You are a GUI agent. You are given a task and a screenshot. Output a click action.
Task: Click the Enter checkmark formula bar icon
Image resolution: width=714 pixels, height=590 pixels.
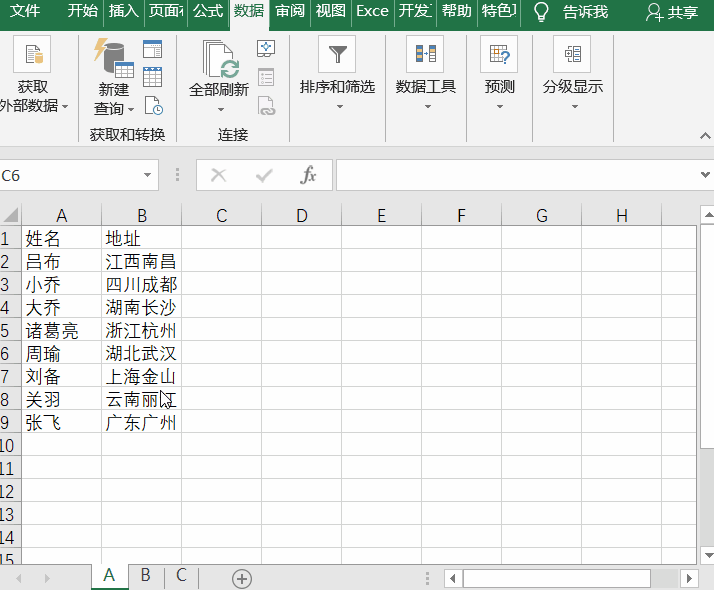click(264, 175)
